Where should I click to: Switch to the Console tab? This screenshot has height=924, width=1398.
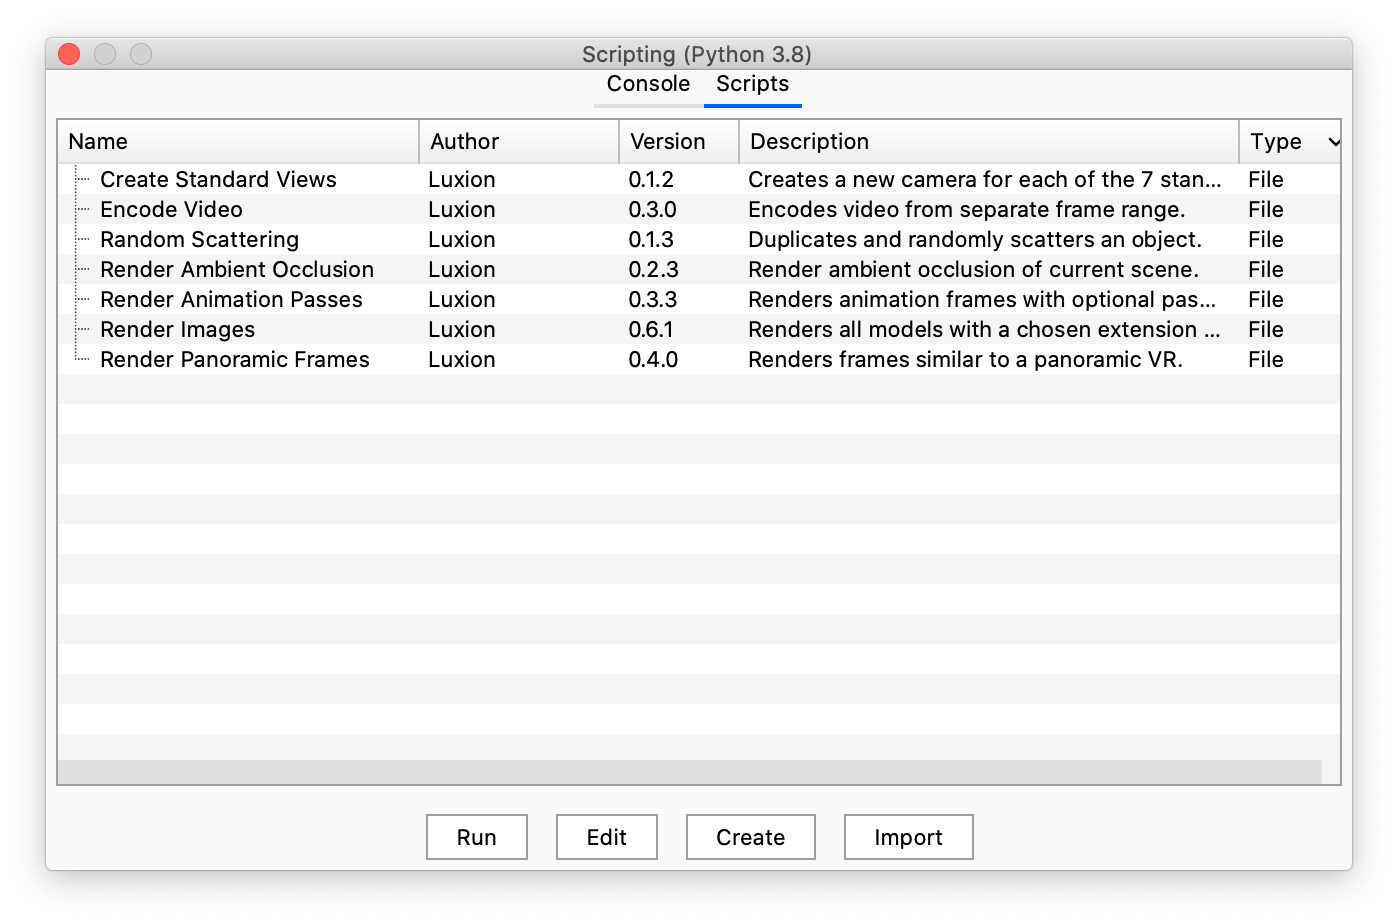click(x=647, y=84)
